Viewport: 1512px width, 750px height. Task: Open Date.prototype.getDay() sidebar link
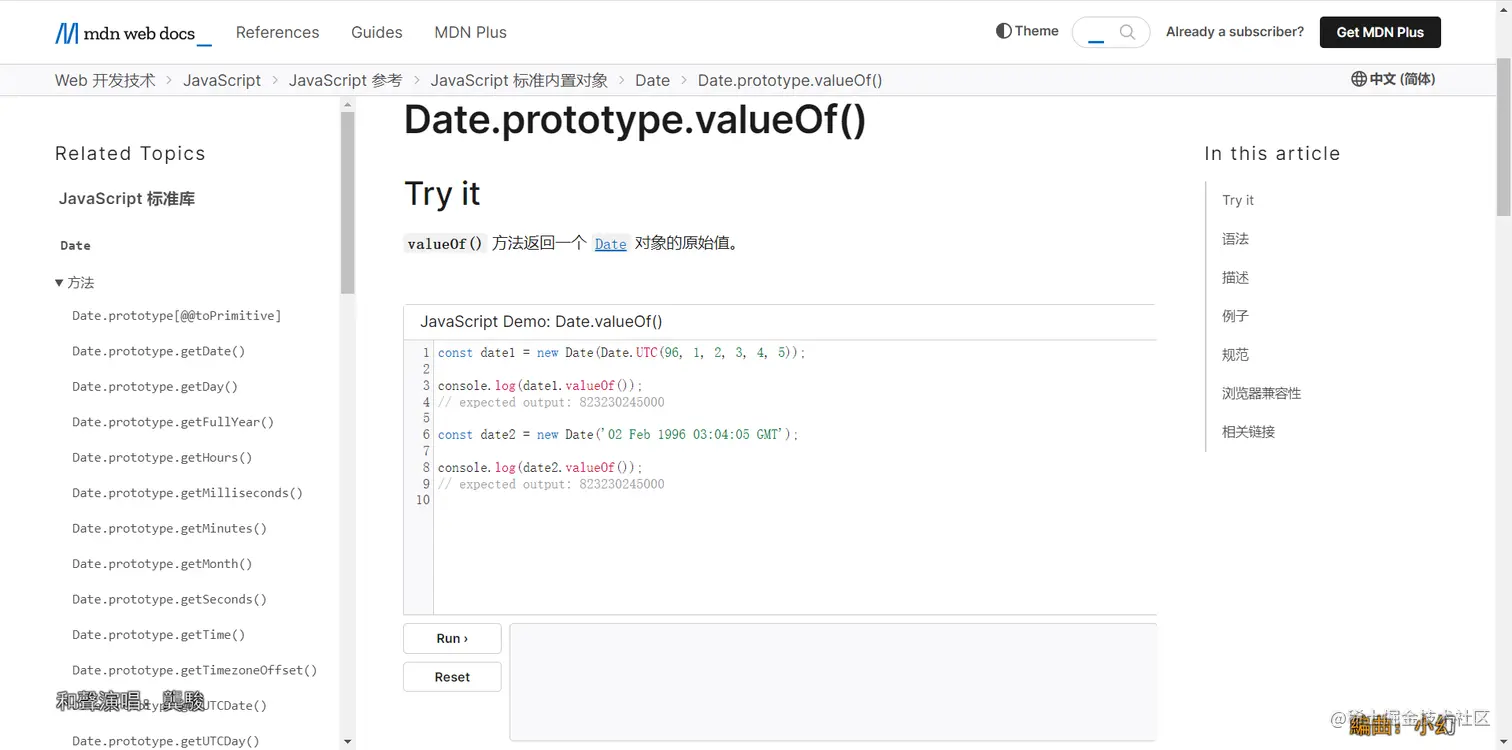click(155, 387)
